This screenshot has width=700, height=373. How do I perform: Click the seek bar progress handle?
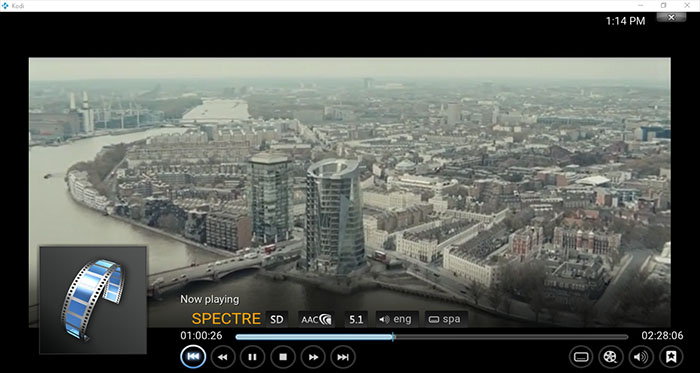pos(393,336)
